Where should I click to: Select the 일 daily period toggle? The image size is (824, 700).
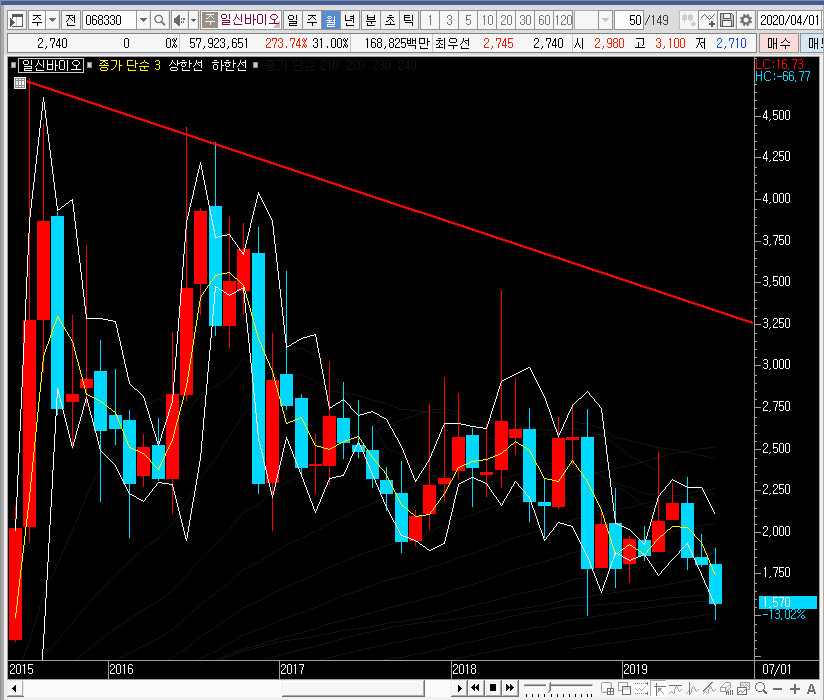[x=292, y=20]
